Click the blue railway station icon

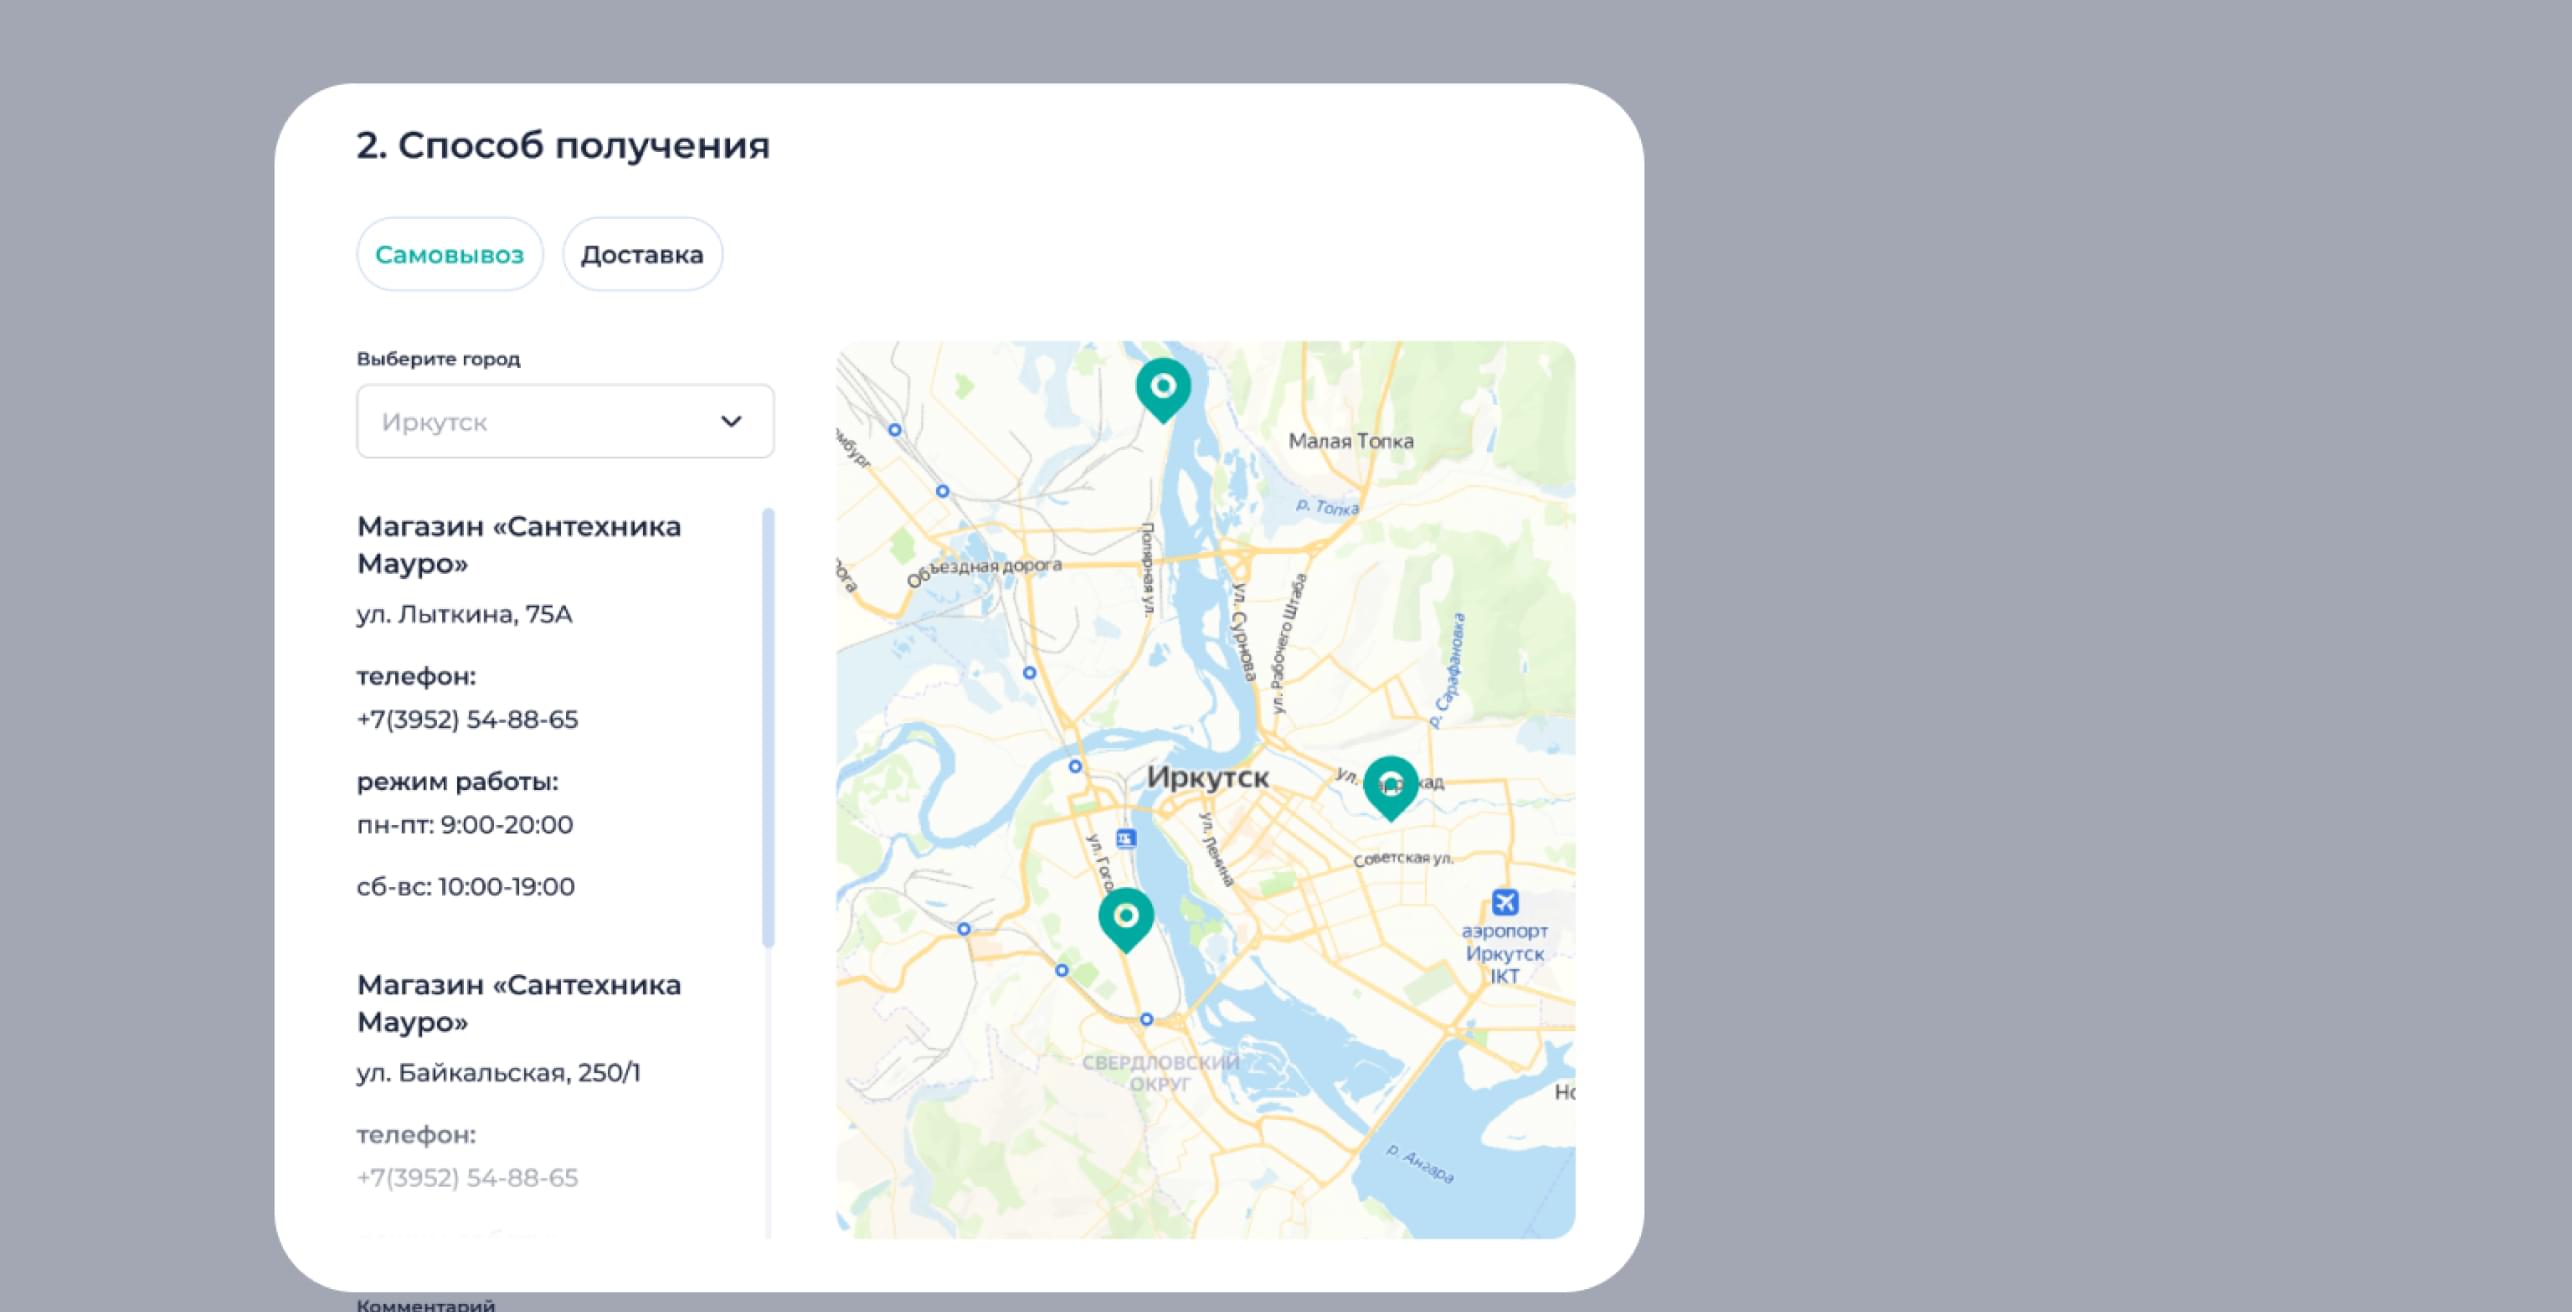pos(1126,838)
